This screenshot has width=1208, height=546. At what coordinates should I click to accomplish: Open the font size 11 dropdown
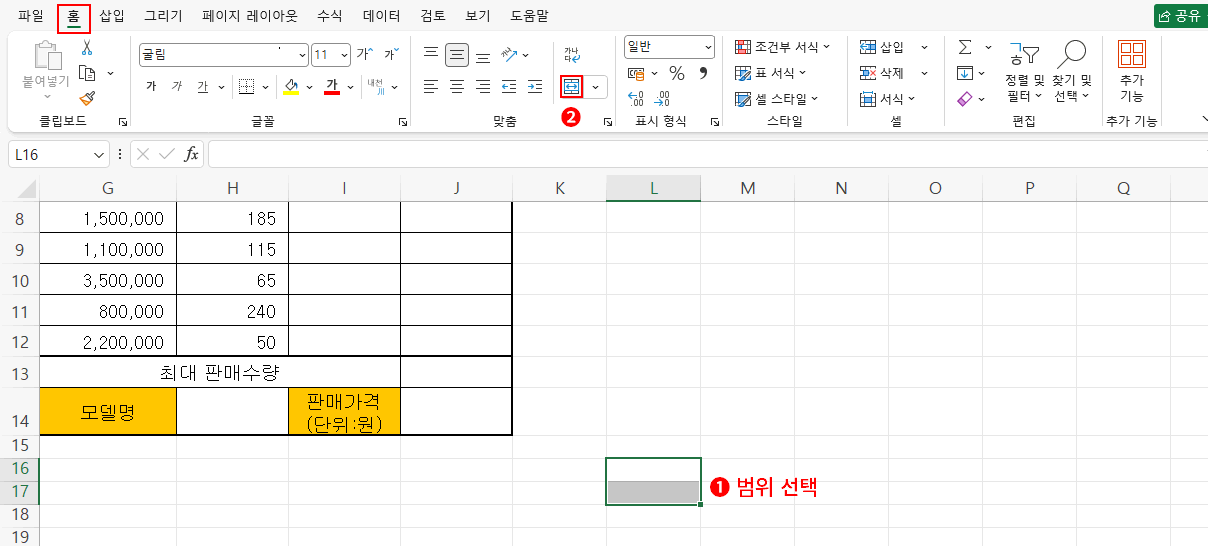click(x=345, y=54)
